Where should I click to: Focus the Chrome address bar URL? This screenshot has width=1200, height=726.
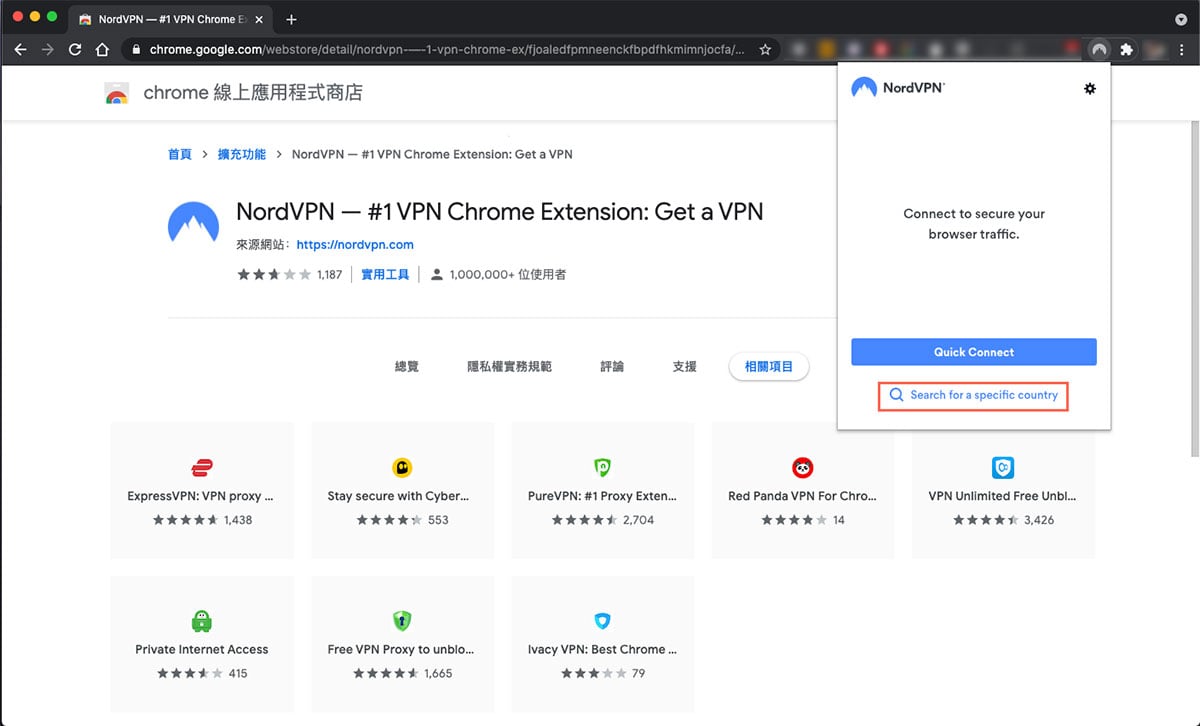tap(447, 49)
